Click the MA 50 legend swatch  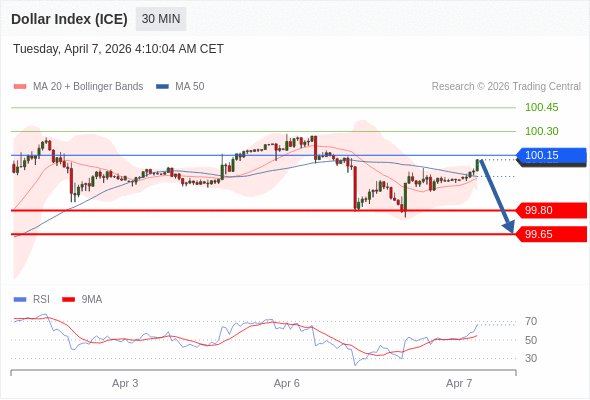[x=162, y=87]
